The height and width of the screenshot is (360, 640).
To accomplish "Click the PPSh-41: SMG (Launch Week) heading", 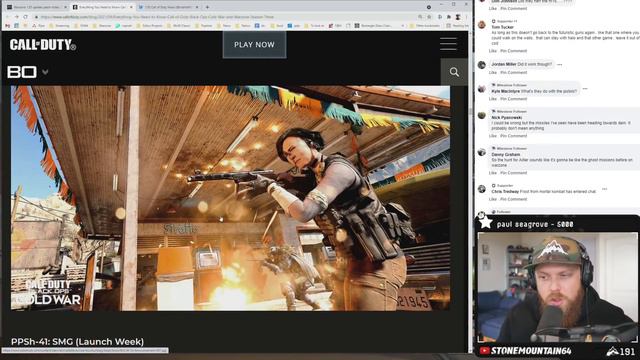I will [x=78, y=342].
